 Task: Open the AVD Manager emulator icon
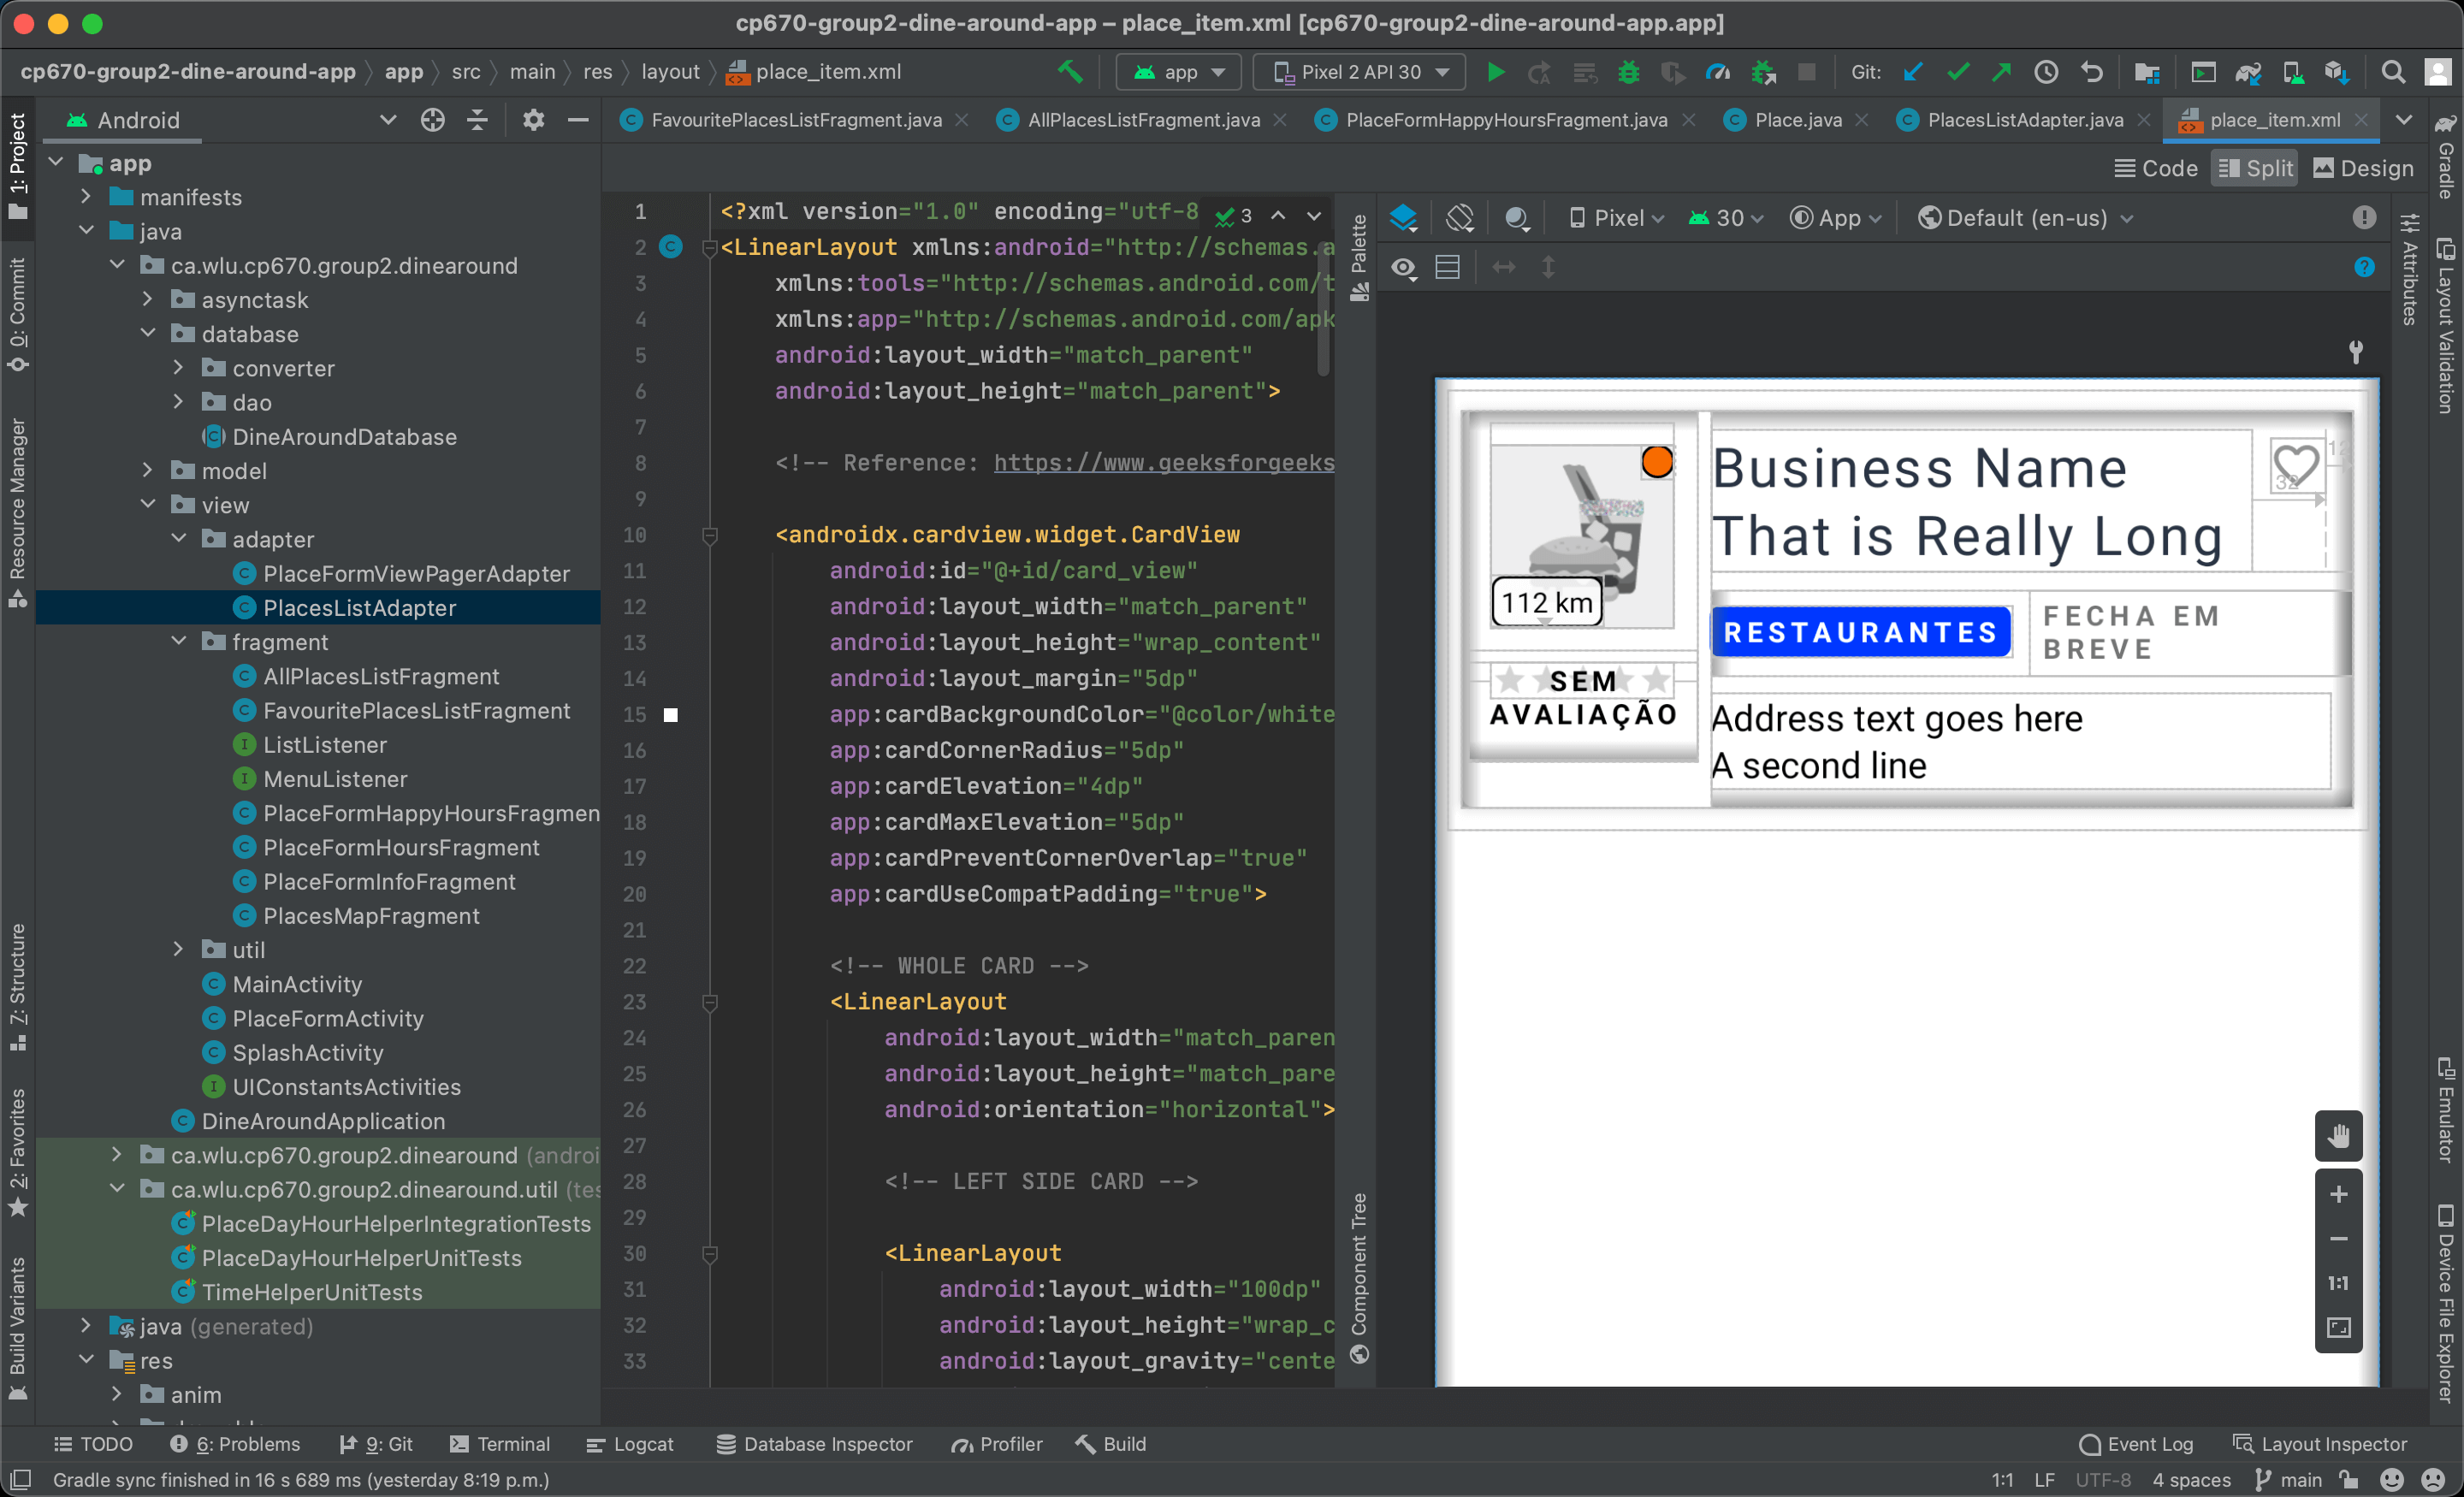pyautogui.click(x=2205, y=72)
